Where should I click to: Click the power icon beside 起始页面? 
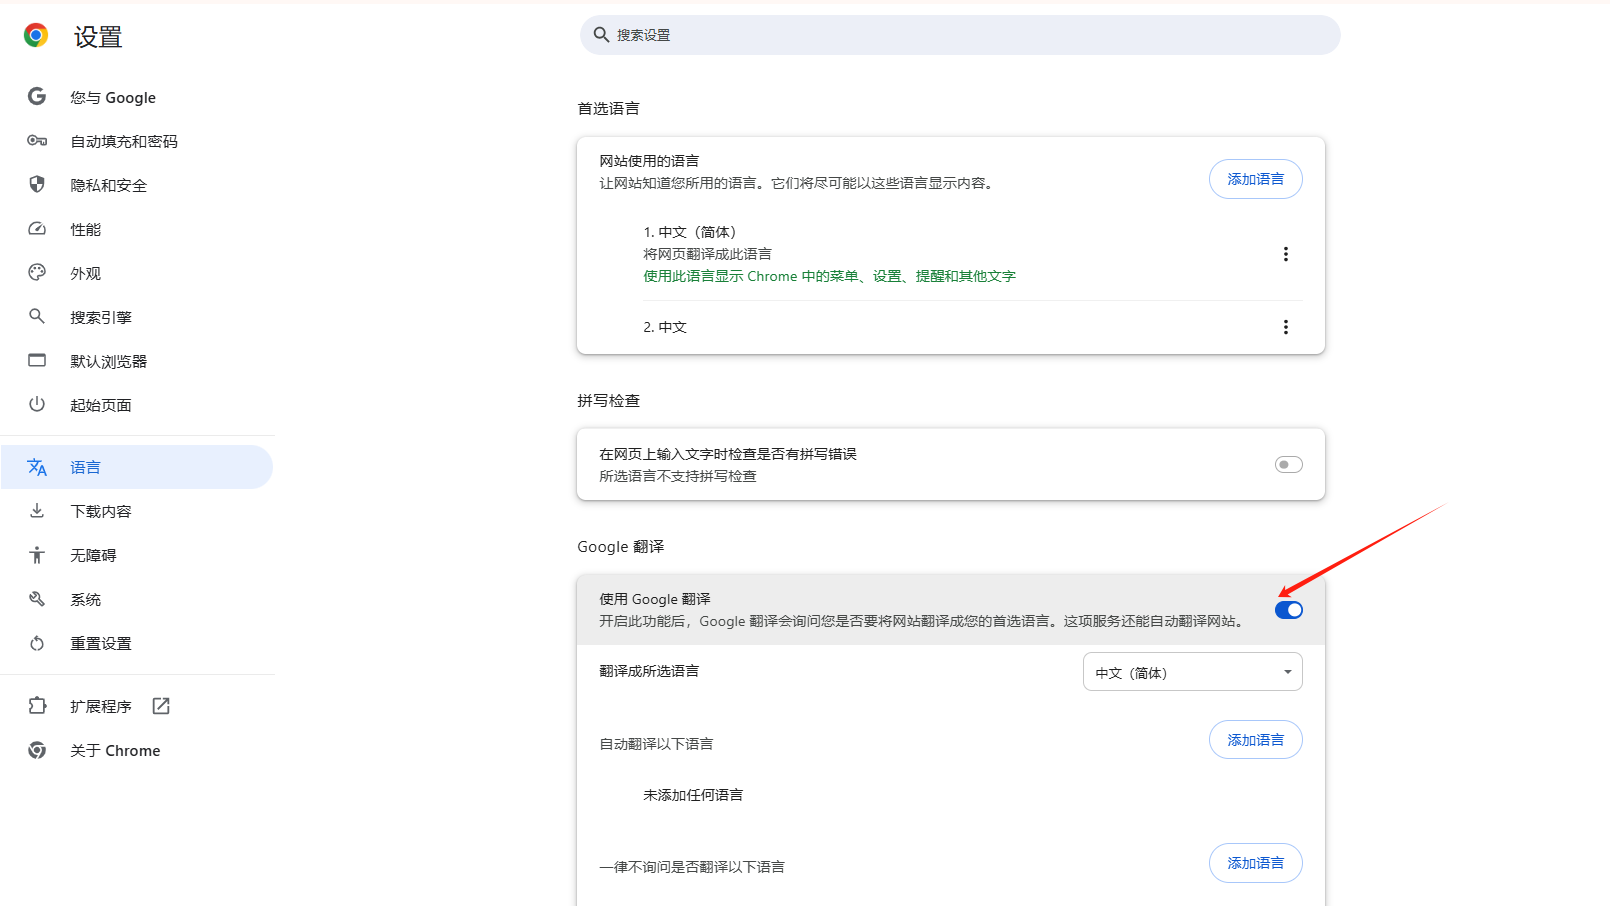(x=37, y=404)
